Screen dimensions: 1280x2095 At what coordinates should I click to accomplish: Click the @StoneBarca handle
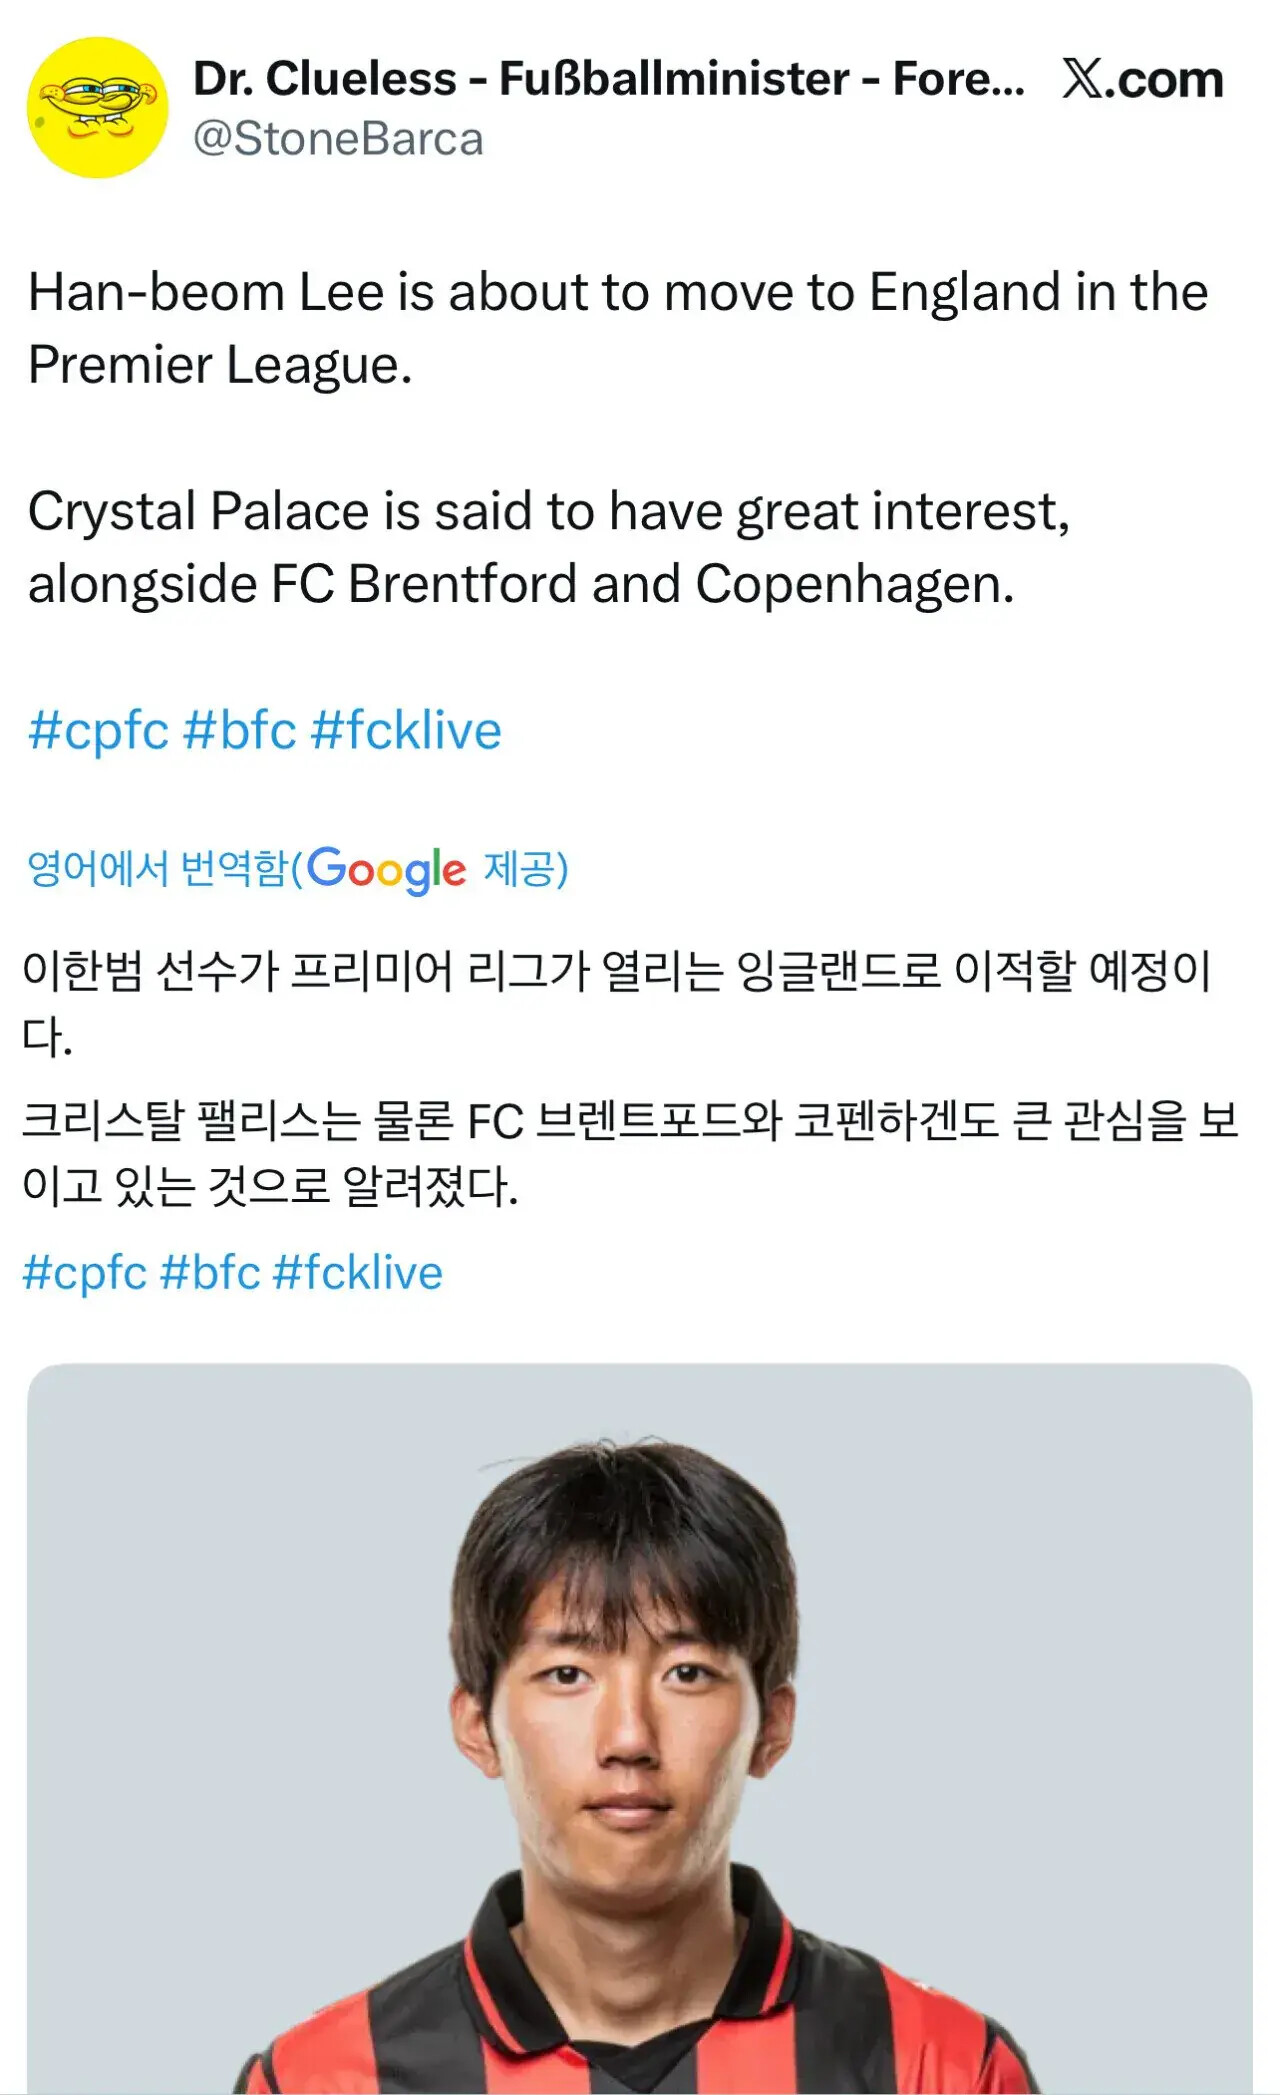point(338,139)
